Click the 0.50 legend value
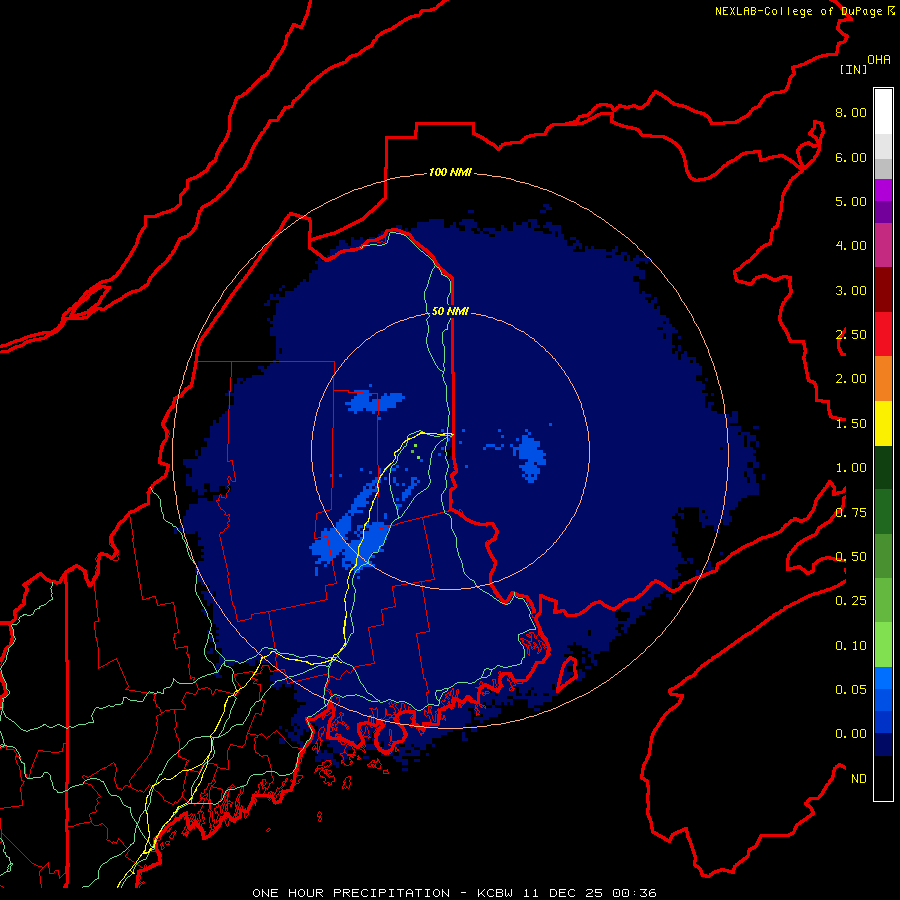Viewport: 900px width, 900px height. 851,557
